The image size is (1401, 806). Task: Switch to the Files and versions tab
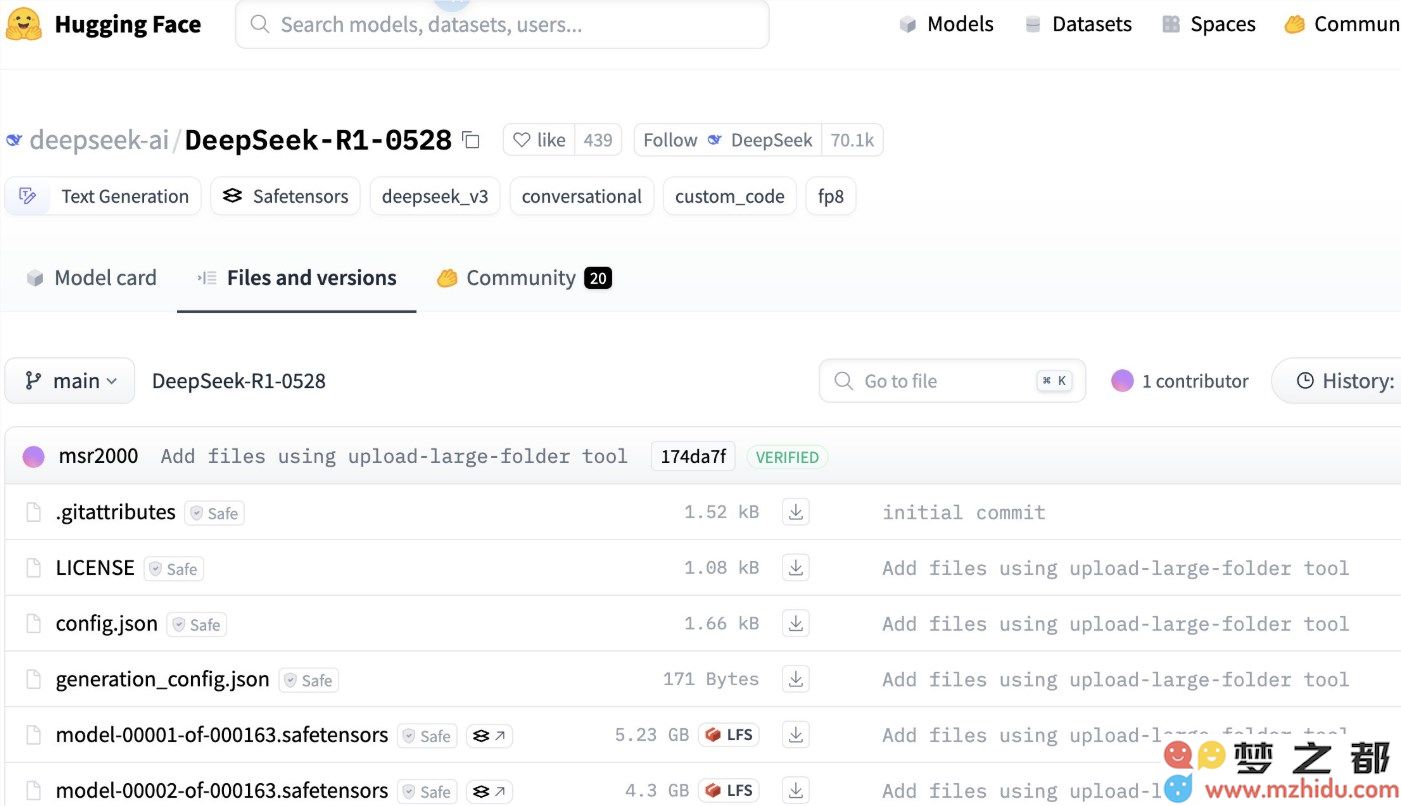(297, 278)
